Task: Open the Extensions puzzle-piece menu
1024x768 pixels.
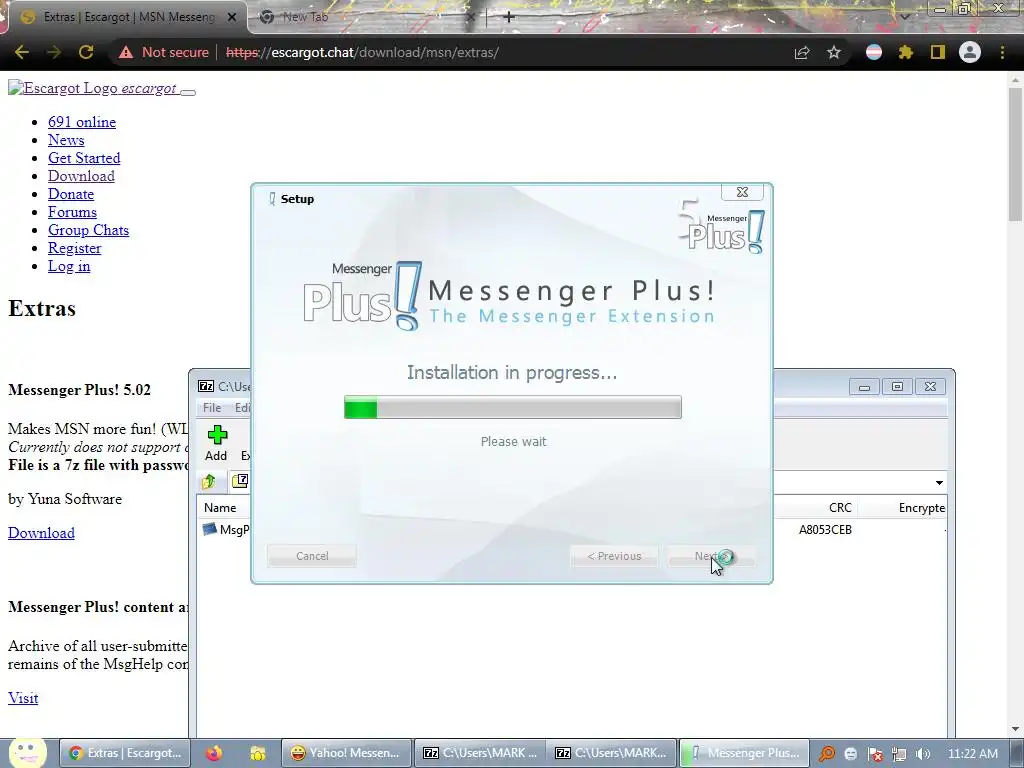Action: click(905, 52)
